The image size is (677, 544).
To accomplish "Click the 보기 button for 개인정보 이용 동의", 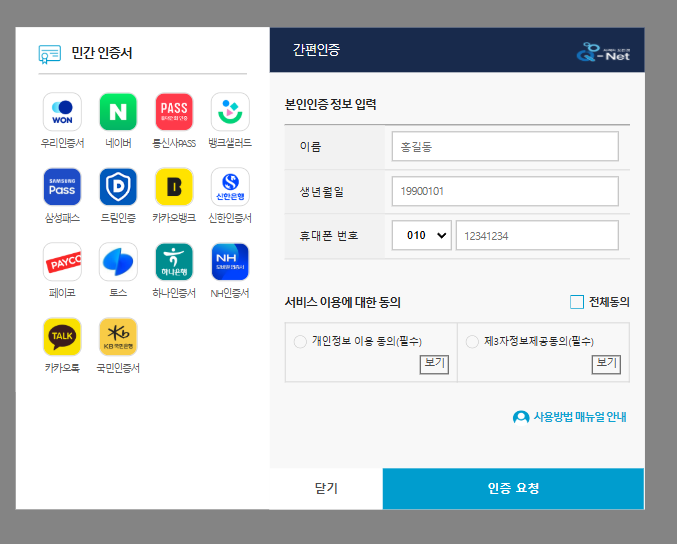I will tap(434, 364).
